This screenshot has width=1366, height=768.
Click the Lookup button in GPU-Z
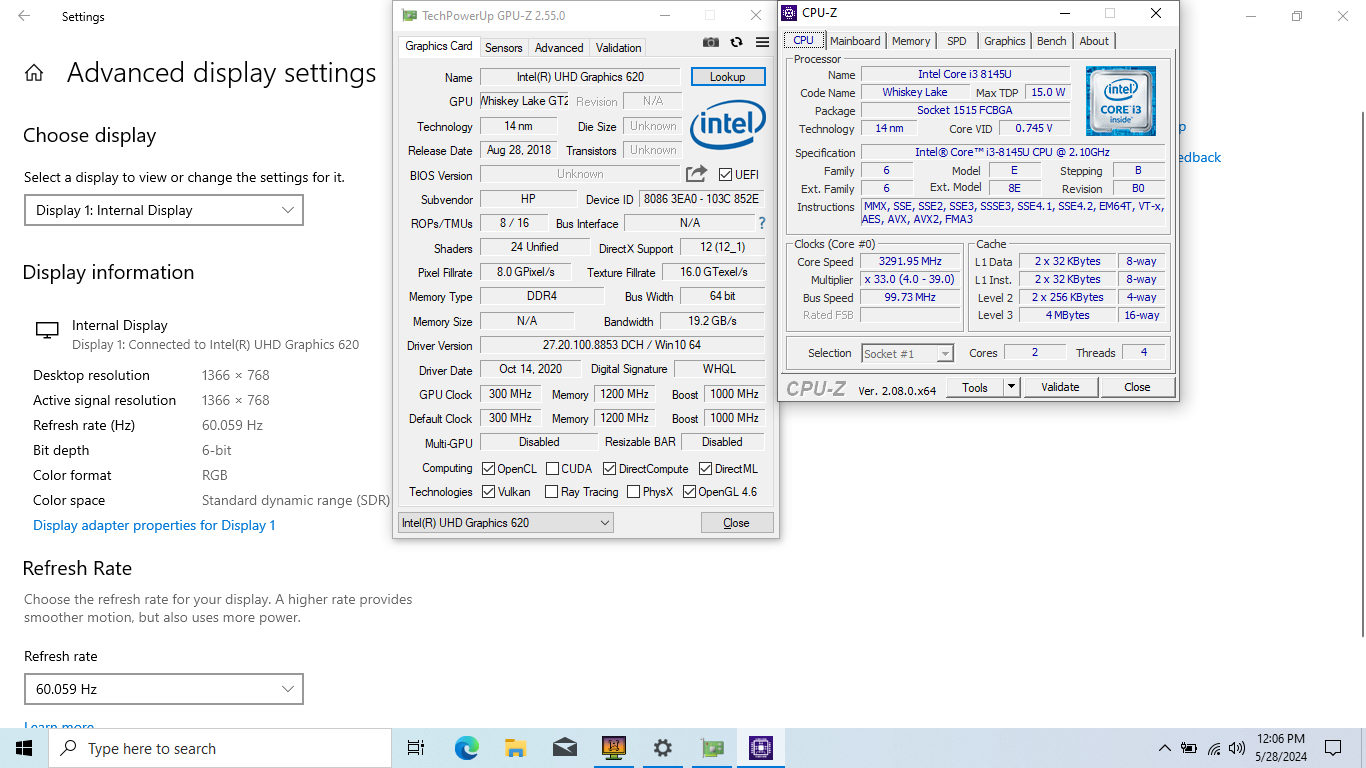727,77
